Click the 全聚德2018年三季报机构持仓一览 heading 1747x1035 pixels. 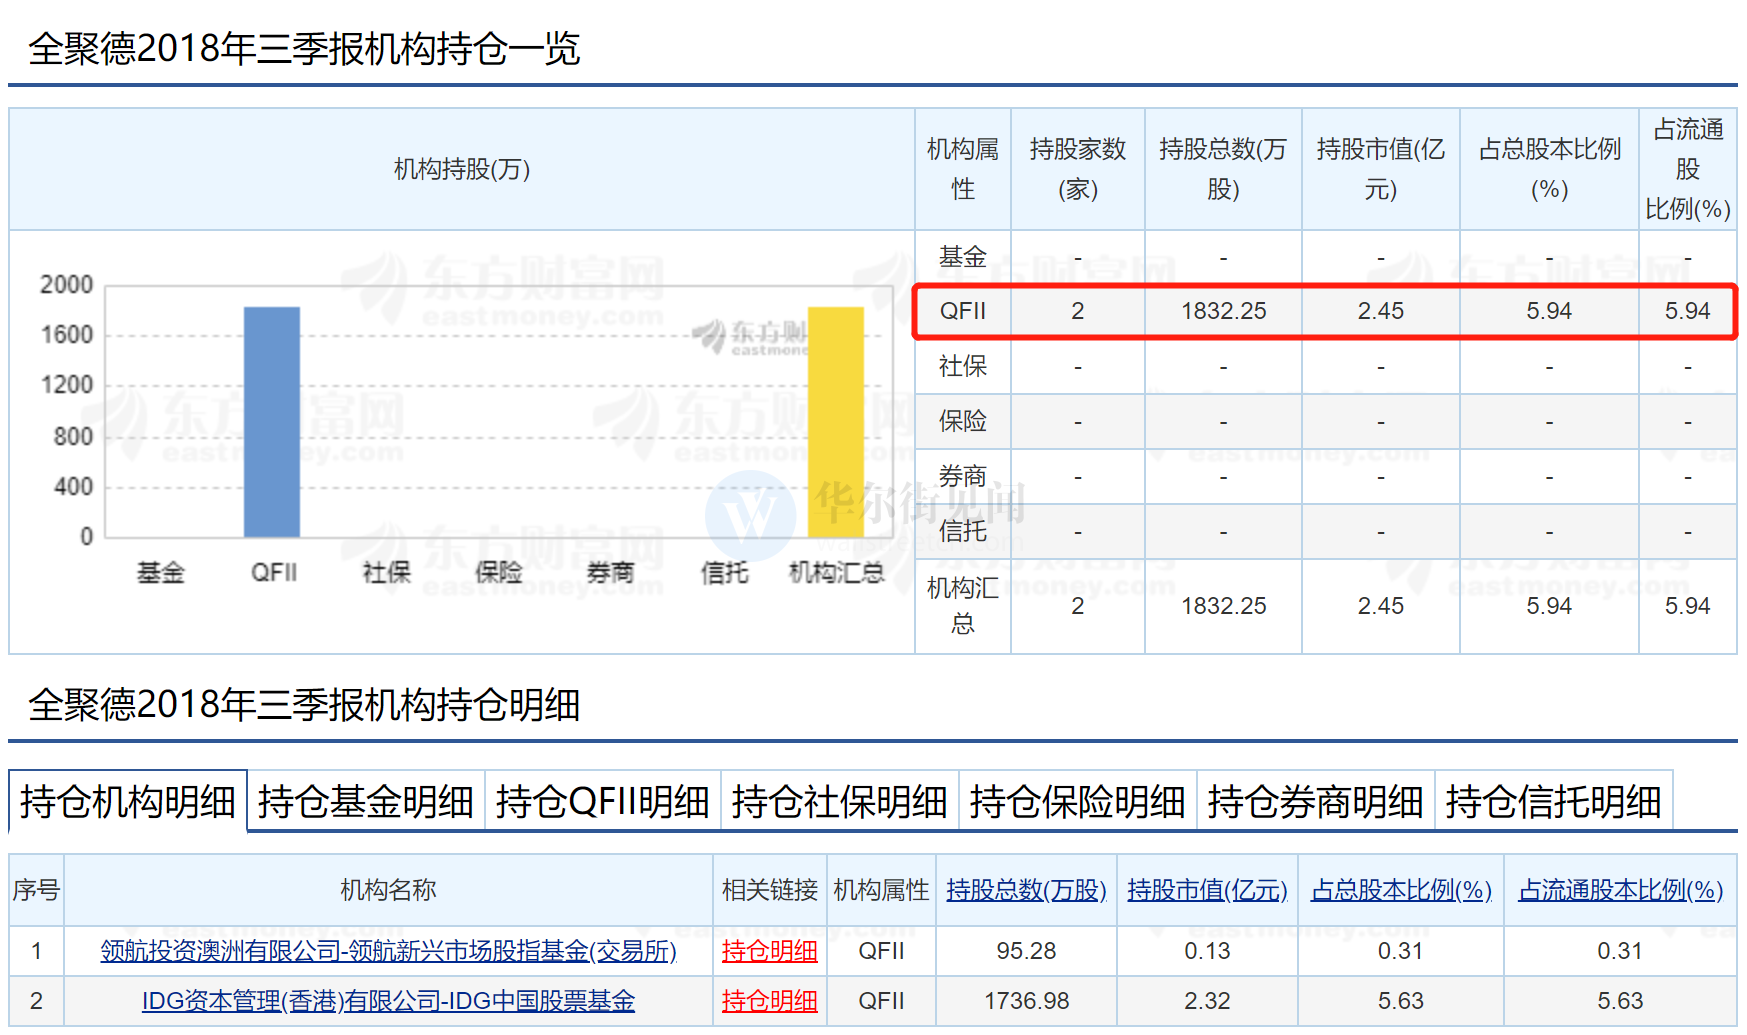[x=304, y=48]
